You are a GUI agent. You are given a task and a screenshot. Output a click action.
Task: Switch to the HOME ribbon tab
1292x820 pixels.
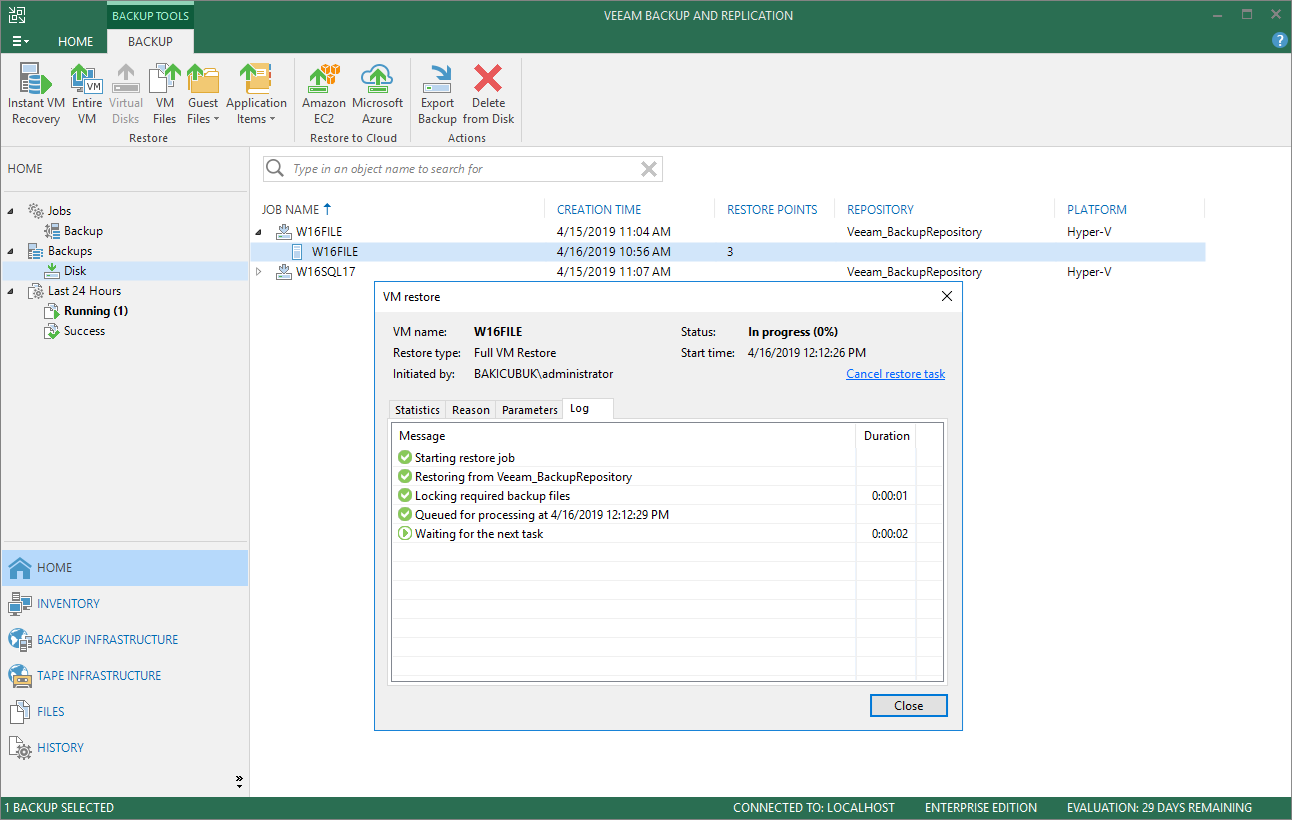pos(75,41)
